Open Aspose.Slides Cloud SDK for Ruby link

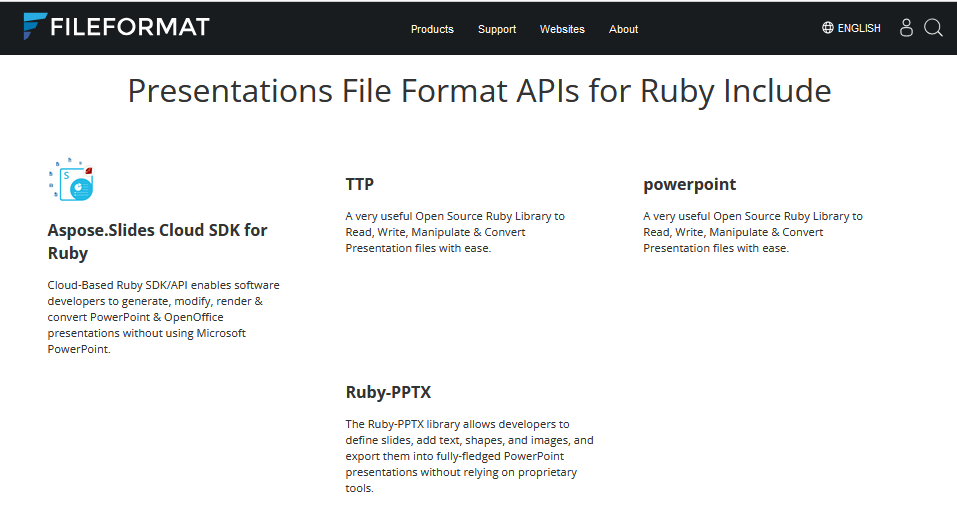(157, 241)
